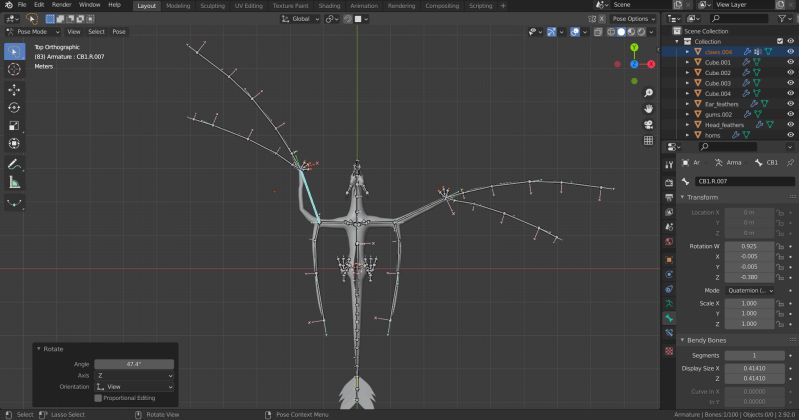Open the Bone properties tab icon
The height and width of the screenshot is (420, 799).
[x=669, y=318]
